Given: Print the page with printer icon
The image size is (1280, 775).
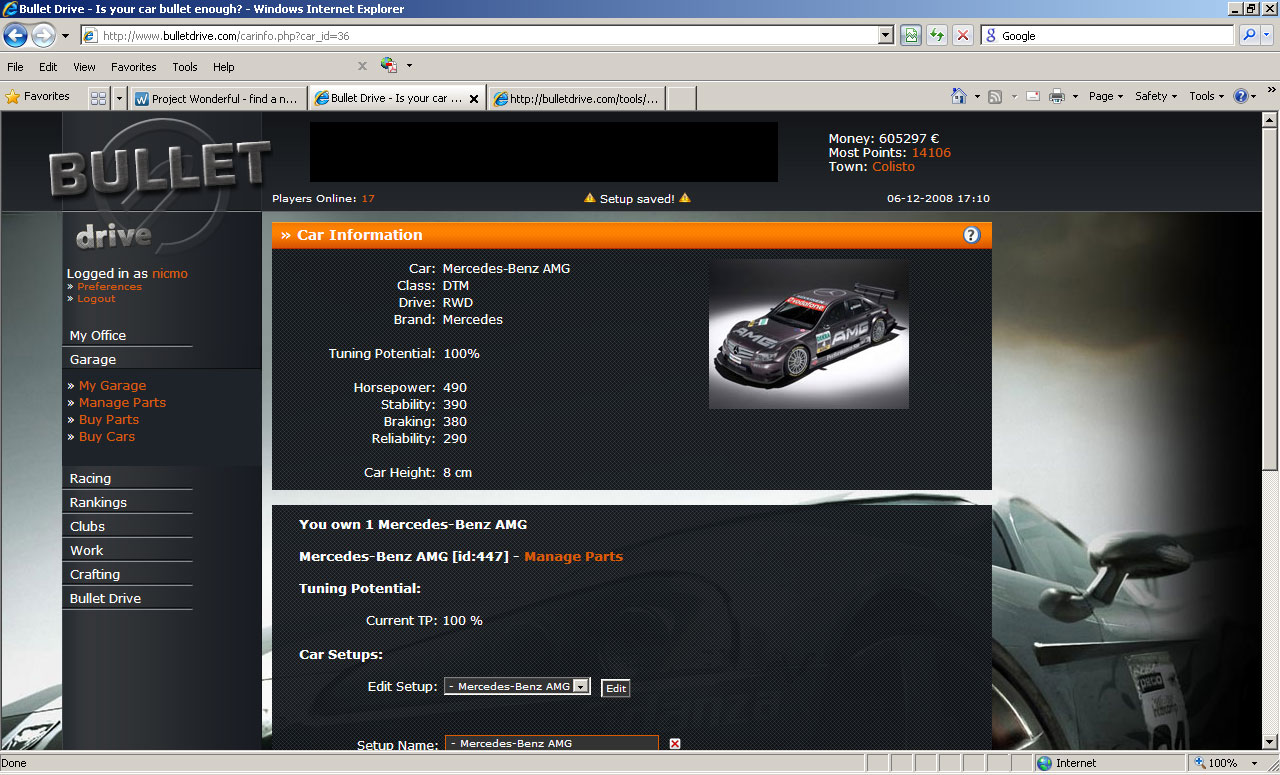Looking at the screenshot, I should coord(1056,96).
